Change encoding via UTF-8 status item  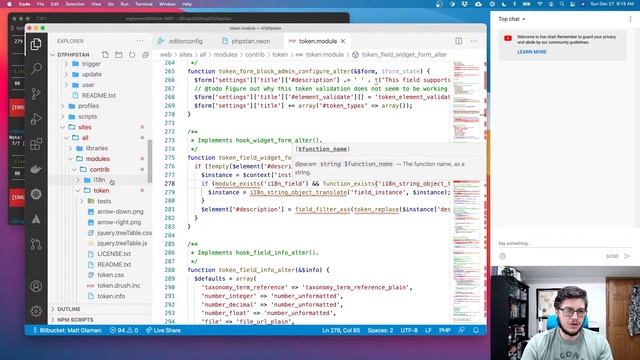click(409, 330)
